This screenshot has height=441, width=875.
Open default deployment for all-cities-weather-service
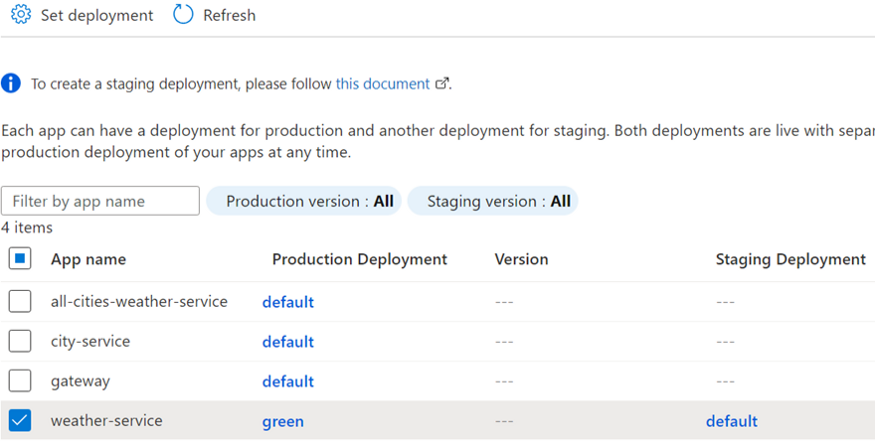pos(288,302)
